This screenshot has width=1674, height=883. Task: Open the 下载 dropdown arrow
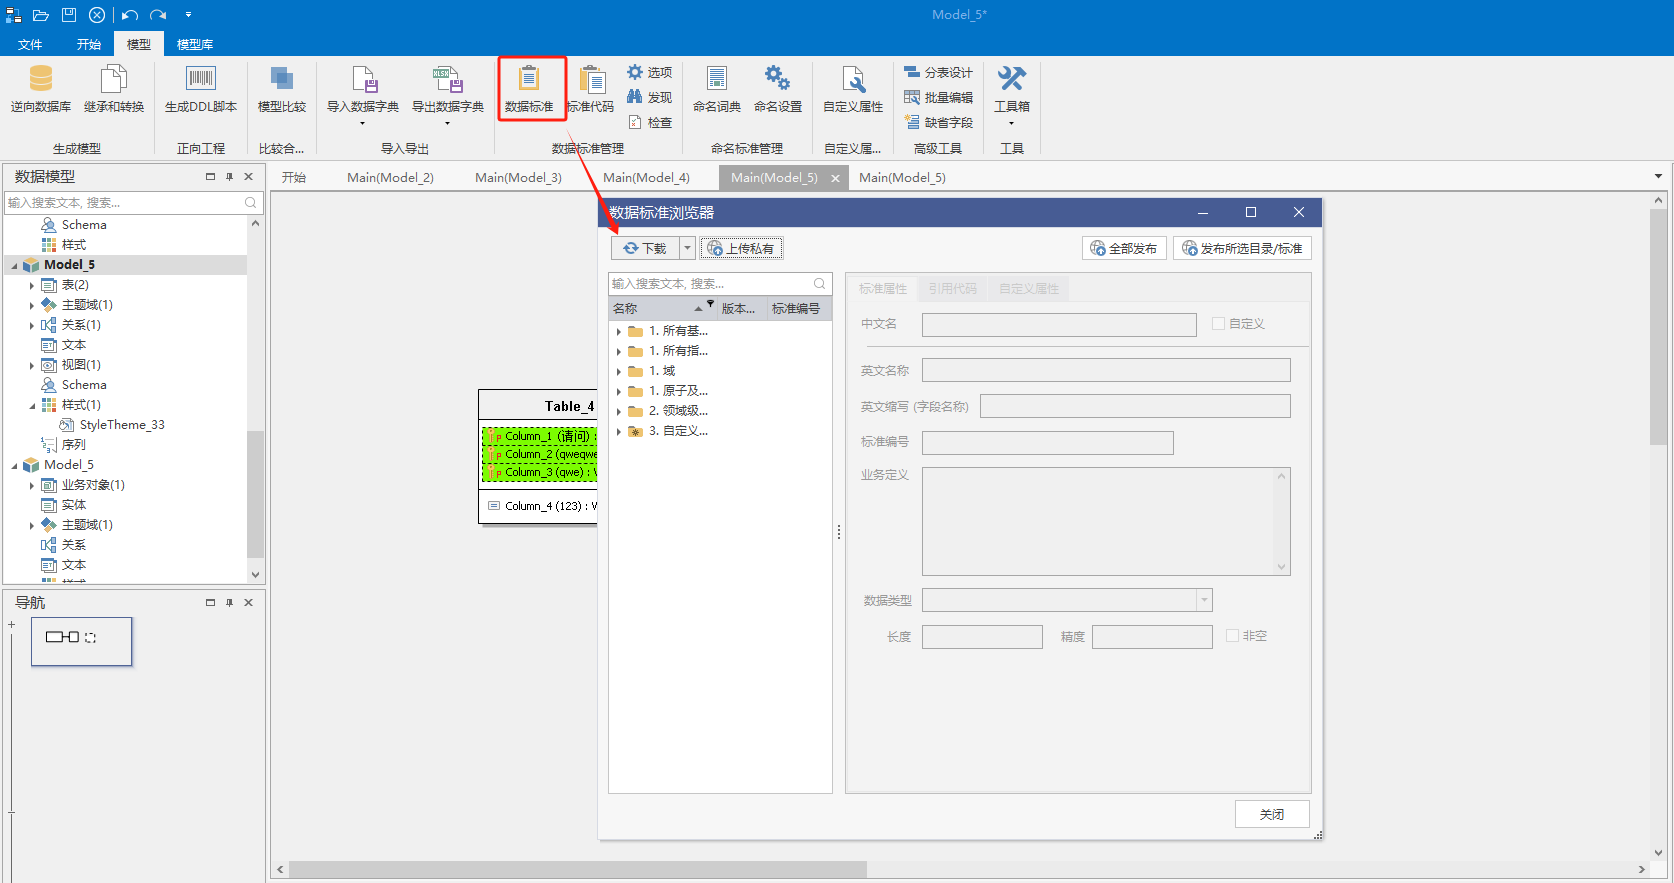687,248
